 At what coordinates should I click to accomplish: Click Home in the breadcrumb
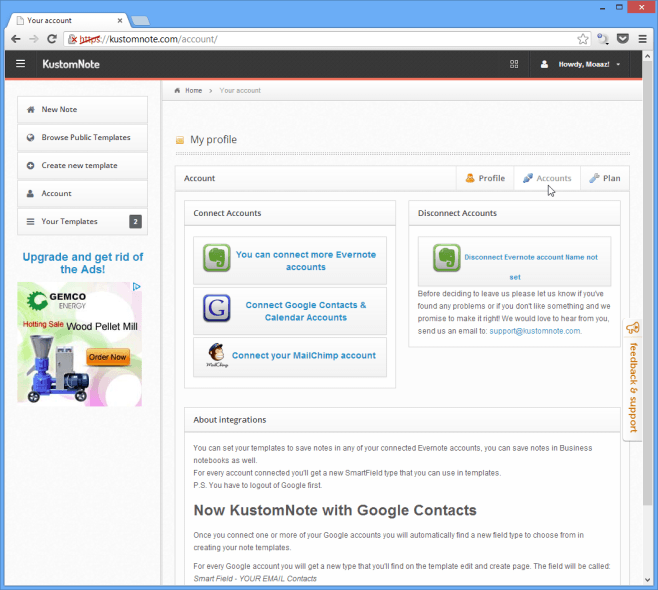click(192, 90)
